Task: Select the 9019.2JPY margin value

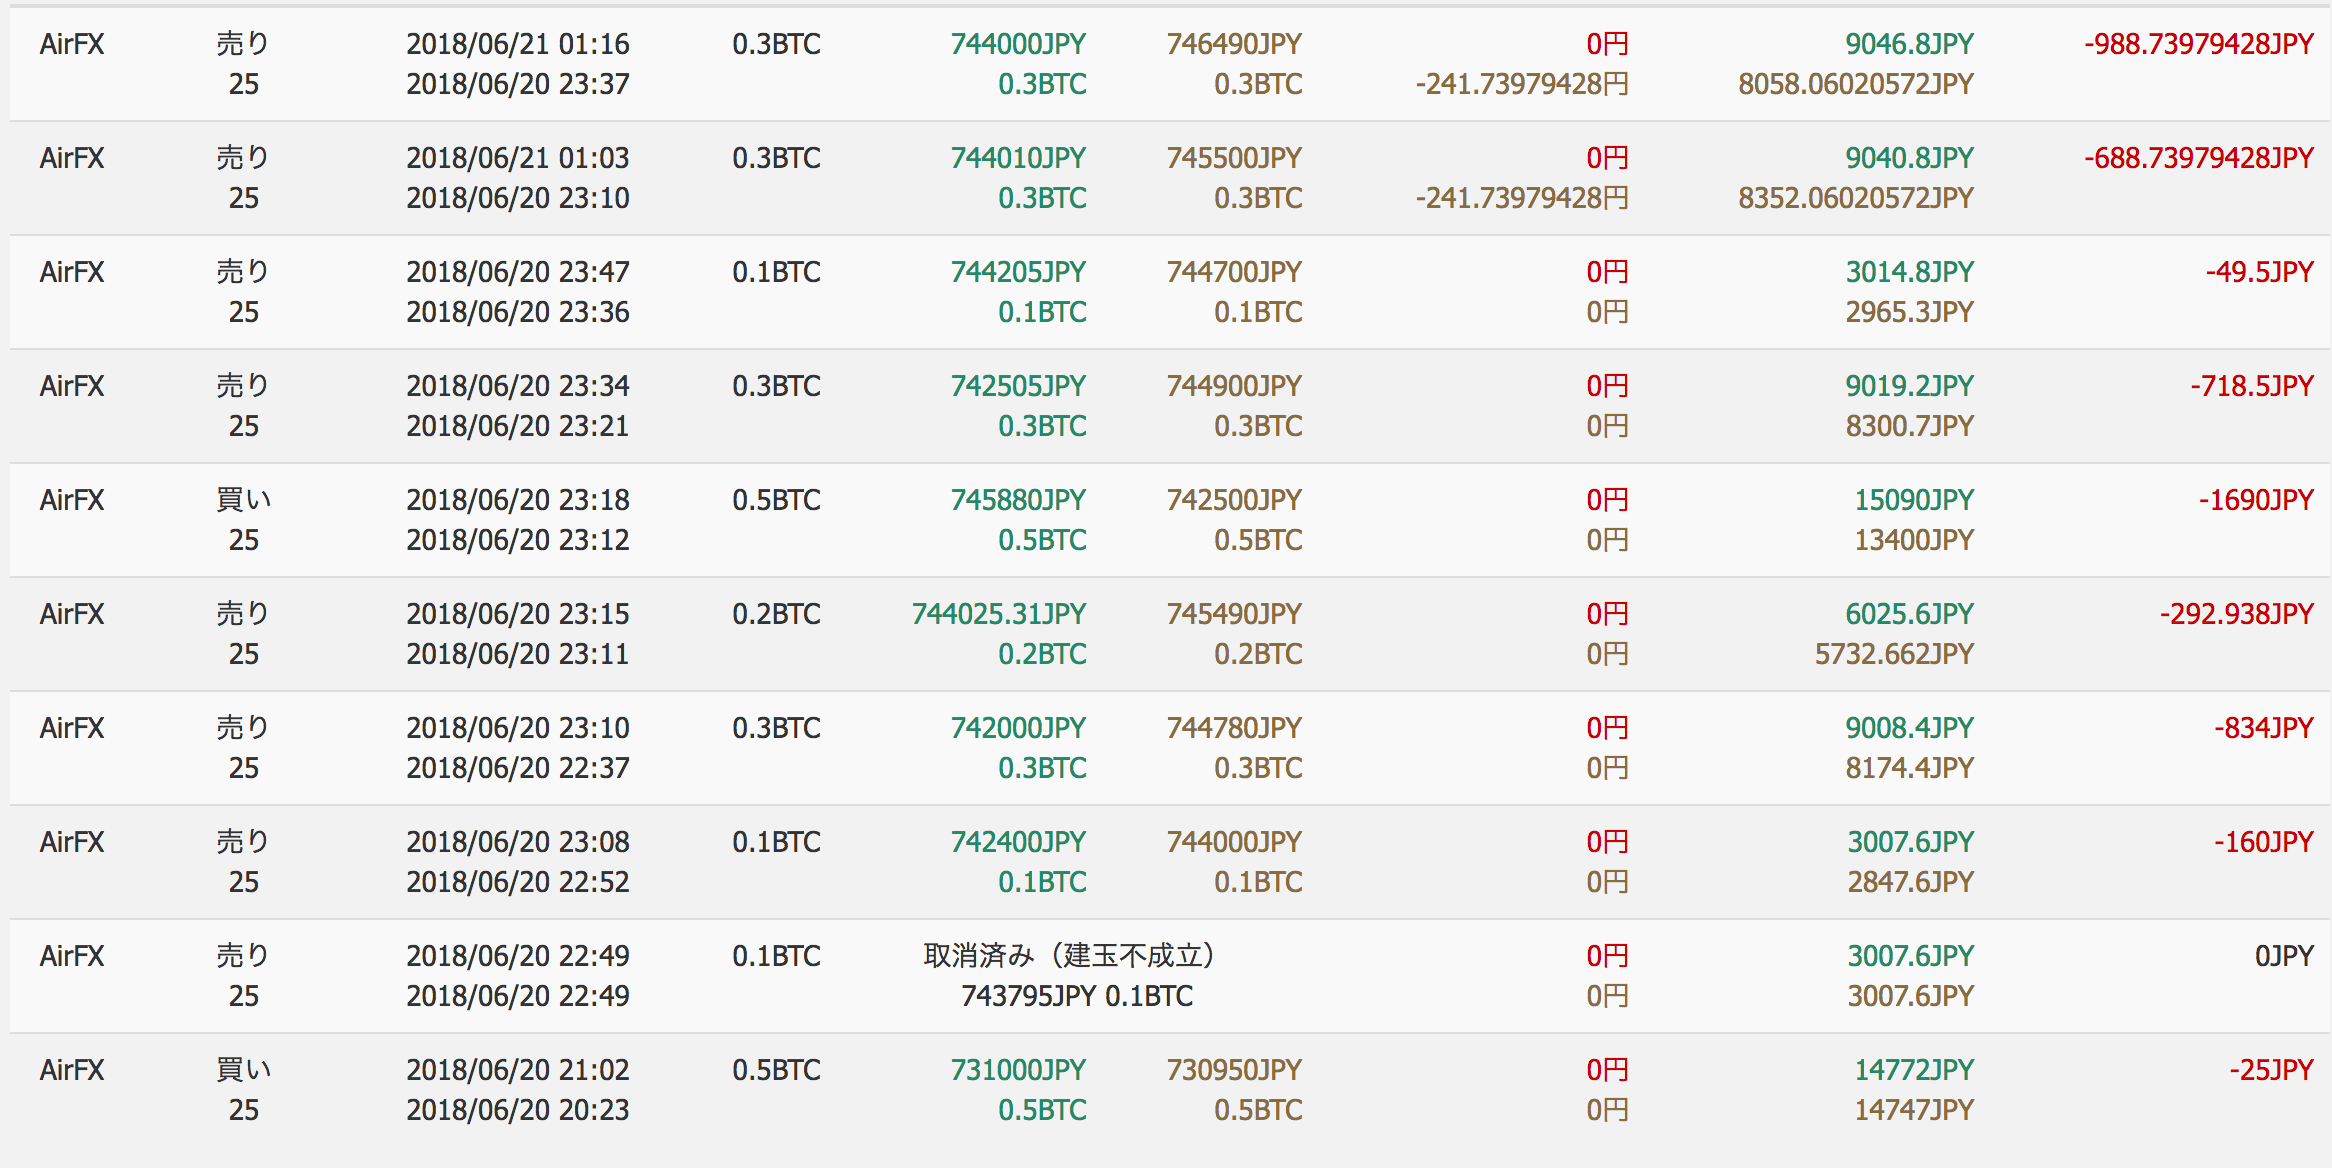Action: 1910,386
